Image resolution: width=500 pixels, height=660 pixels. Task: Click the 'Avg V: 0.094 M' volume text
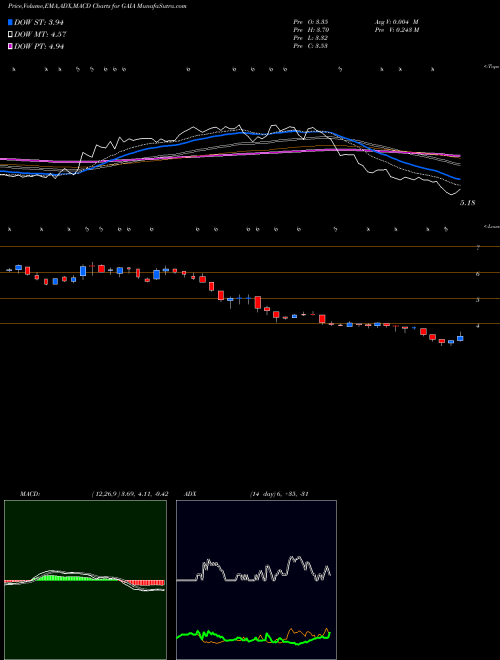pyautogui.click(x=396, y=22)
